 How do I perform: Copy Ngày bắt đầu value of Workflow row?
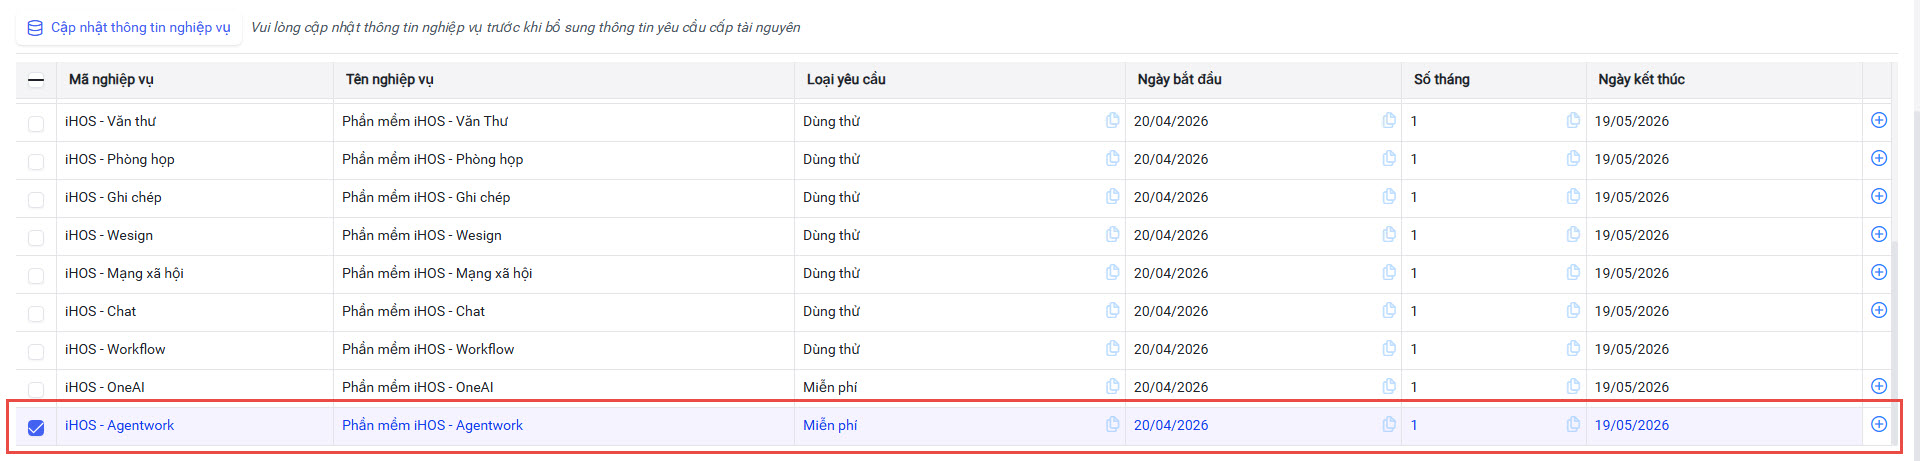coord(1389,348)
